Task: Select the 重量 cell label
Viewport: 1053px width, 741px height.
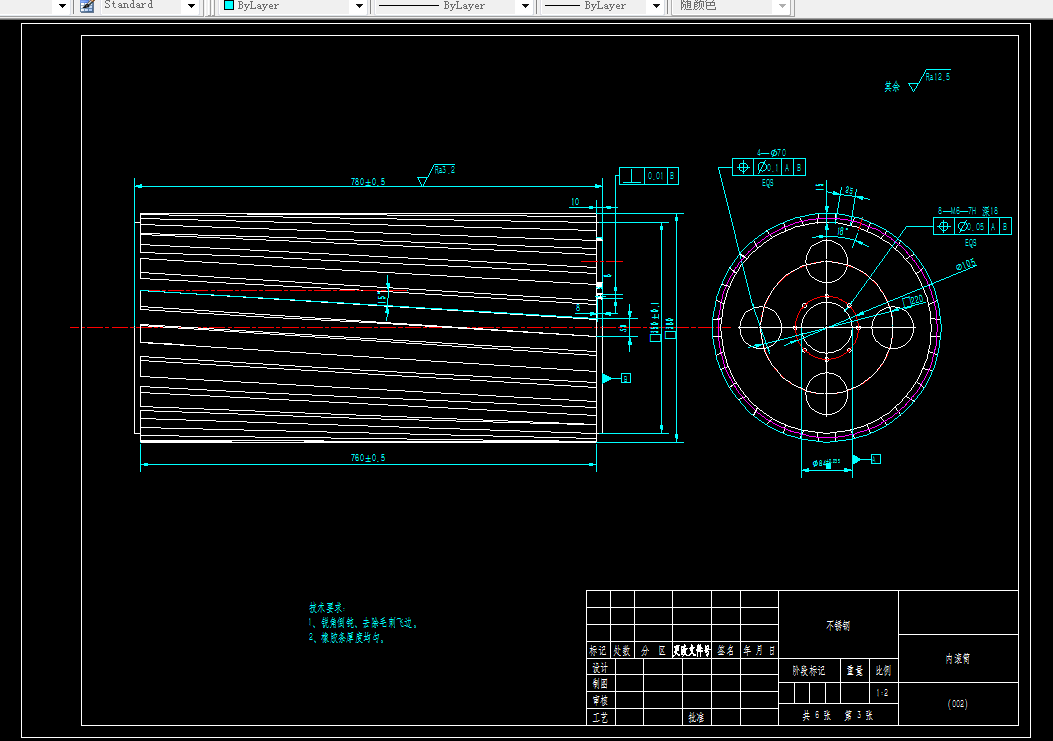Action: 855,670
